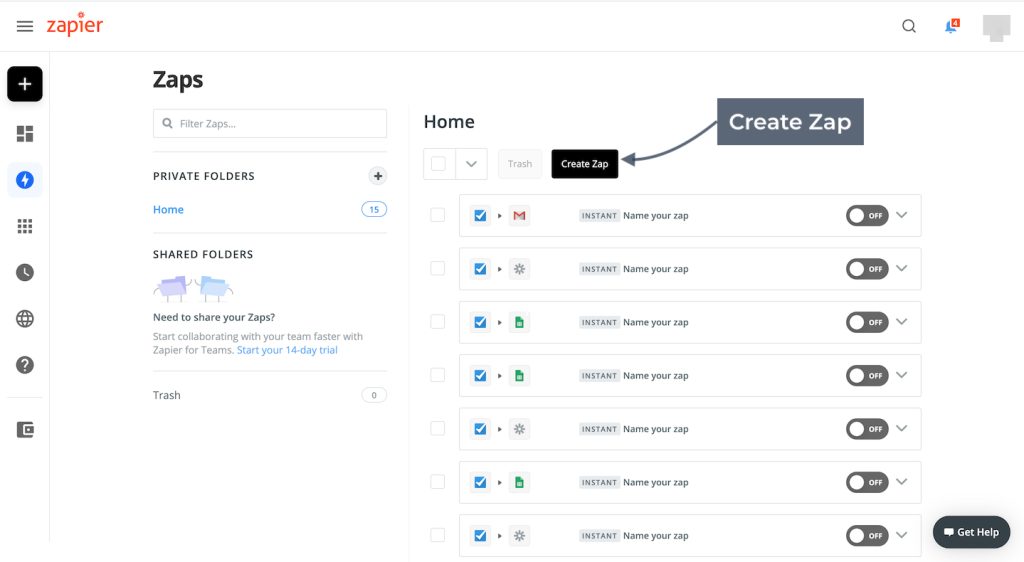
Task: Click the black plus button in sidebar
Action: pyautogui.click(x=25, y=84)
